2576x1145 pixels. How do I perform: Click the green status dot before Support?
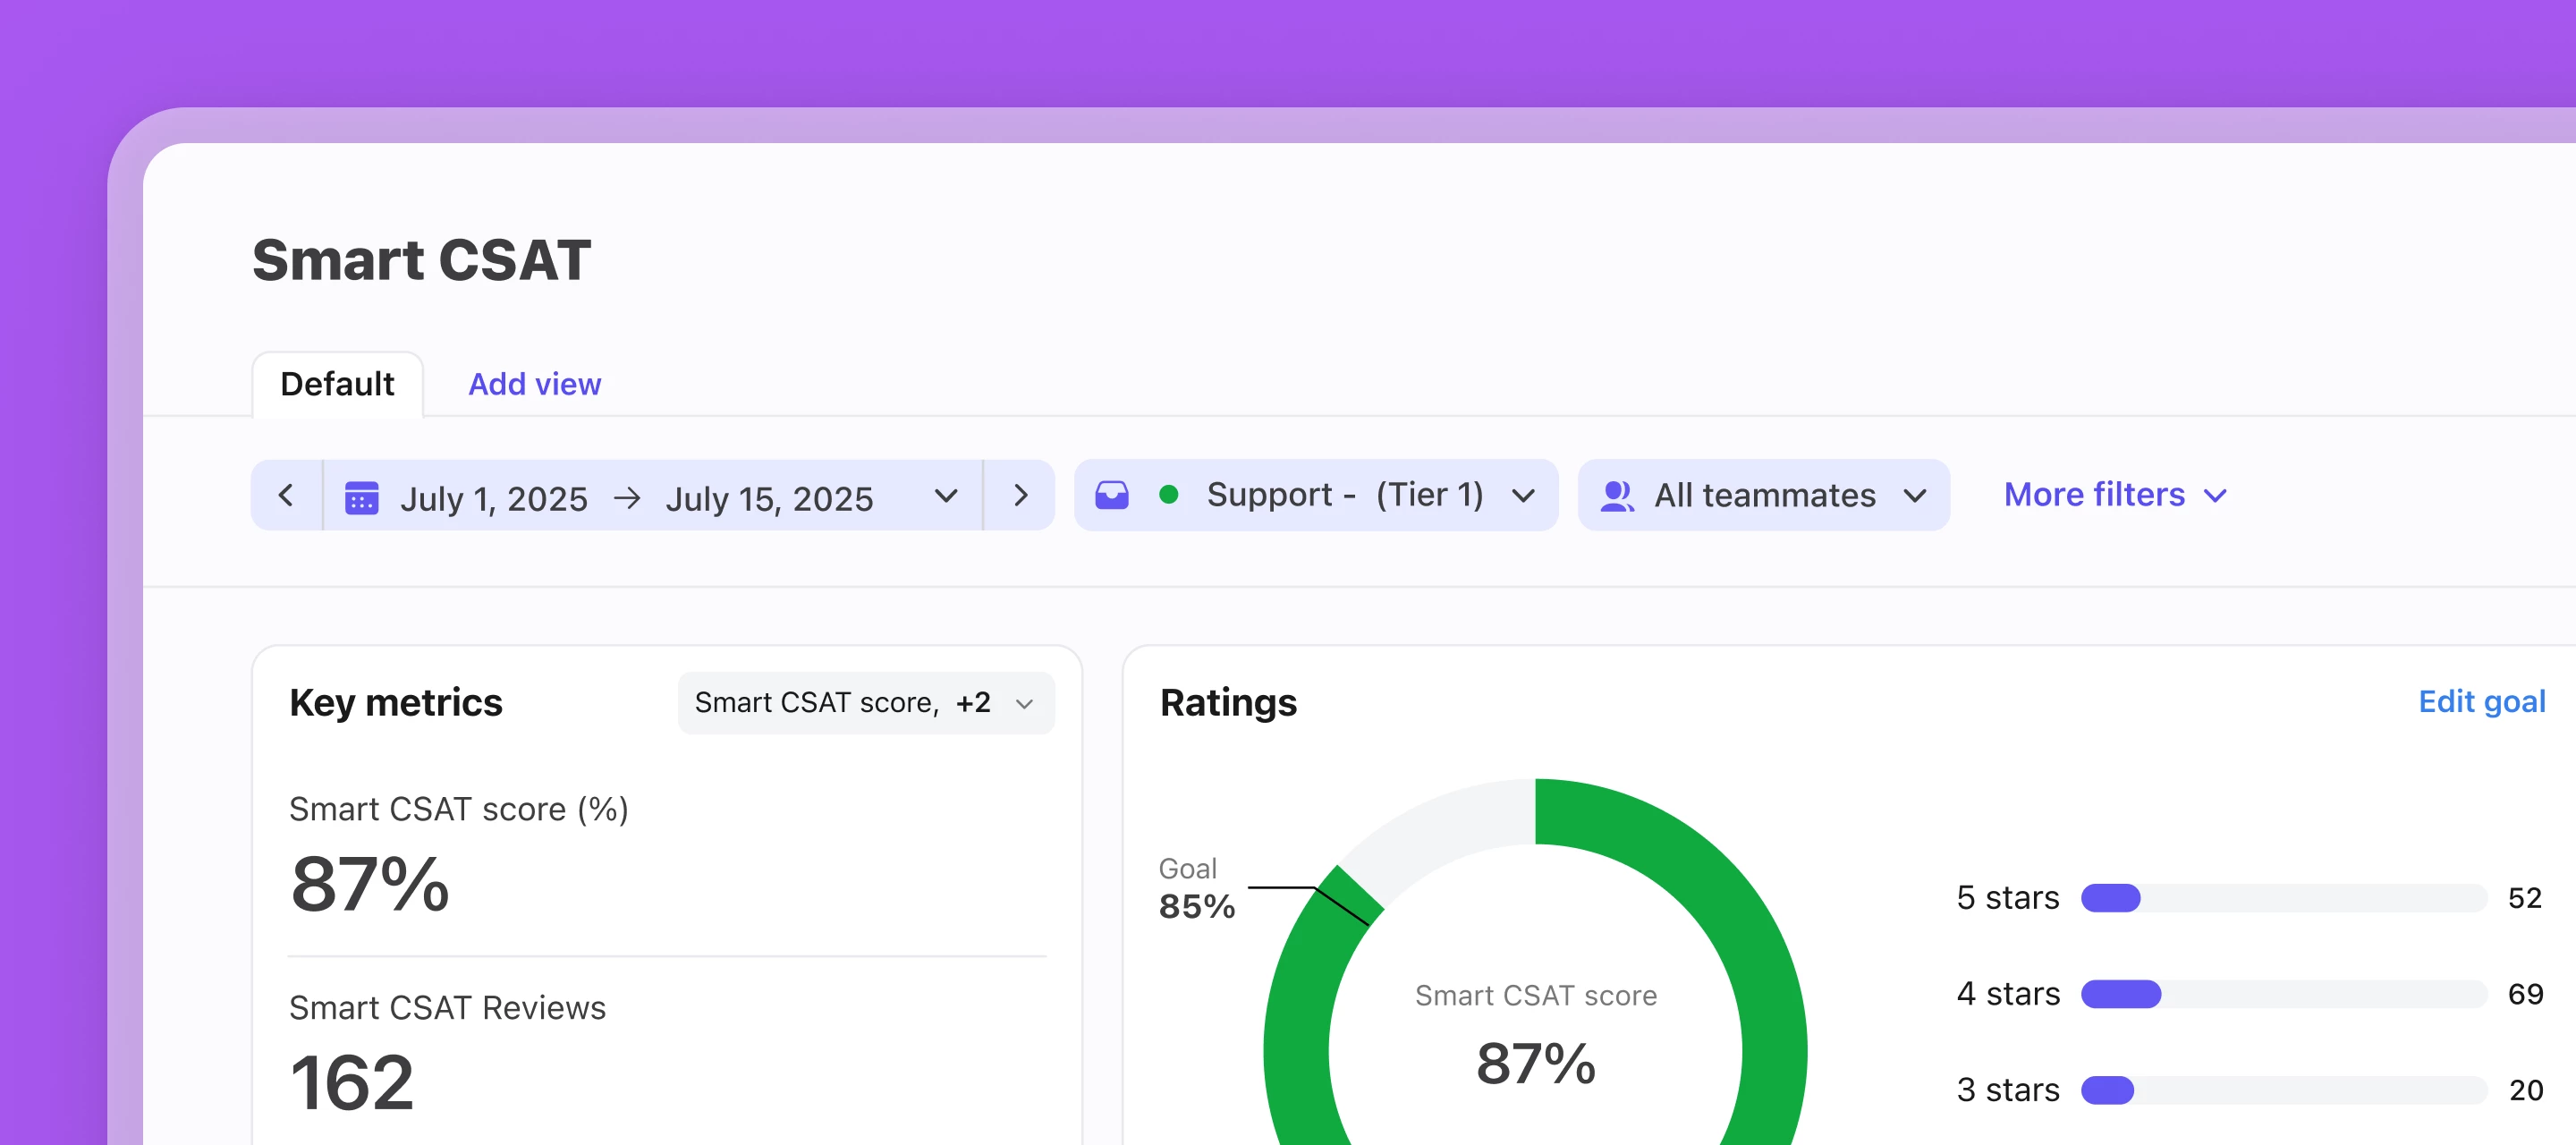1168,494
